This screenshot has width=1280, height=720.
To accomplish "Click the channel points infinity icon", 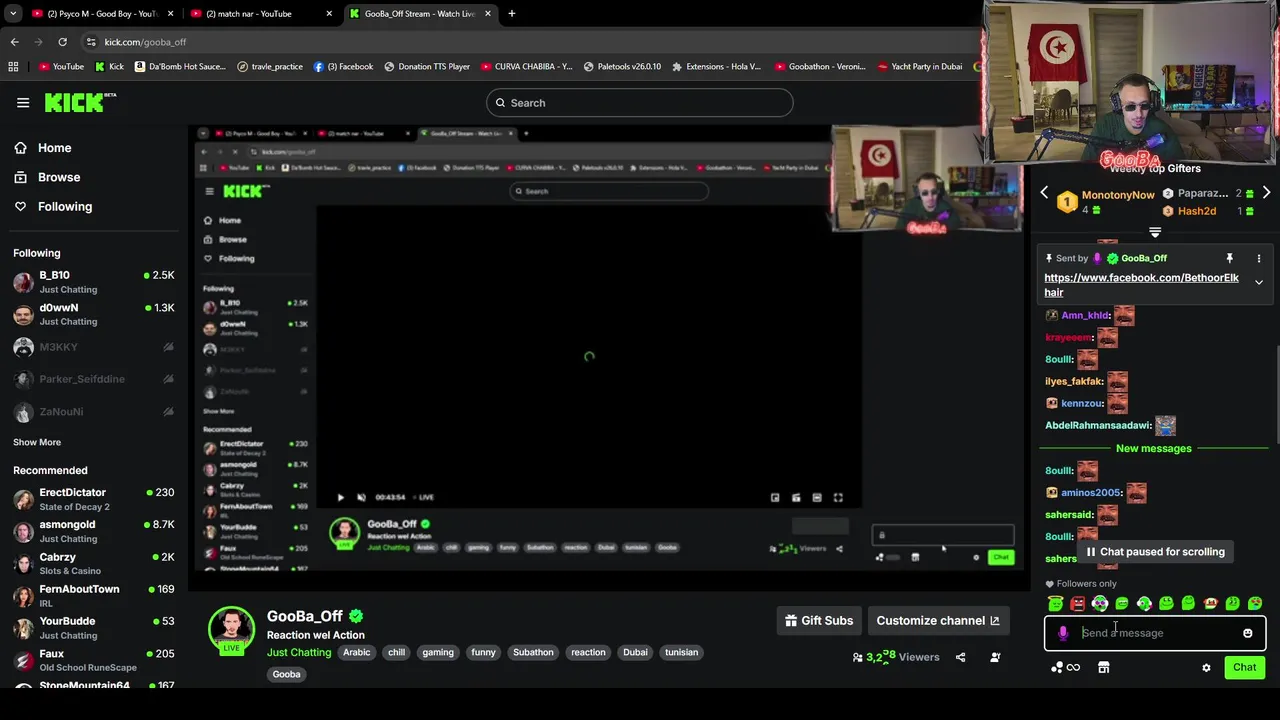I will click(1073, 667).
